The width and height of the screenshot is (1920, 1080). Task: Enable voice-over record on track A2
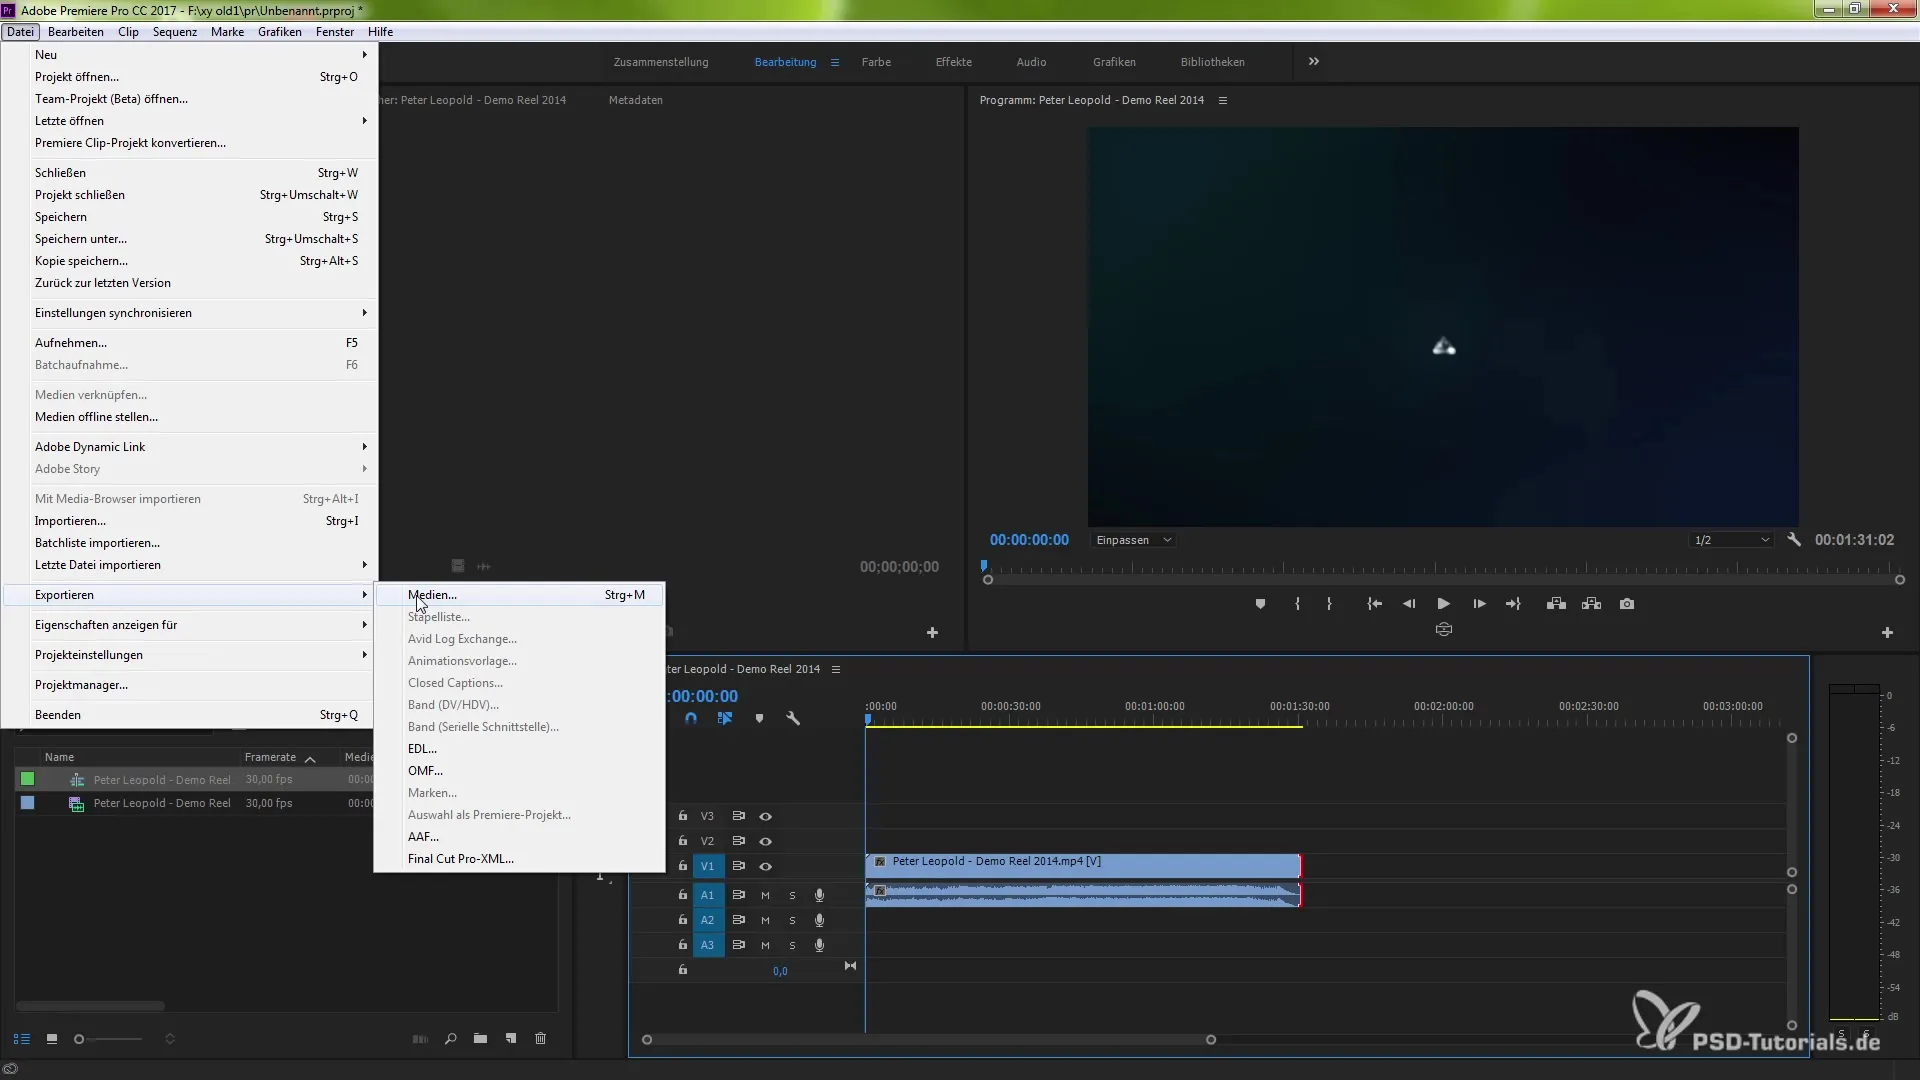819,920
